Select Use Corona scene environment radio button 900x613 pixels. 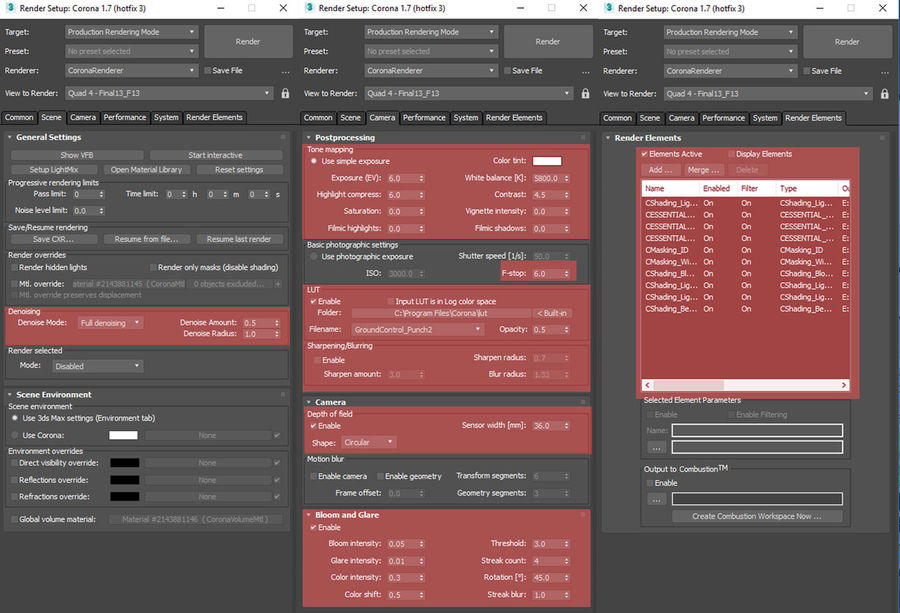click(x=15, y=435)
